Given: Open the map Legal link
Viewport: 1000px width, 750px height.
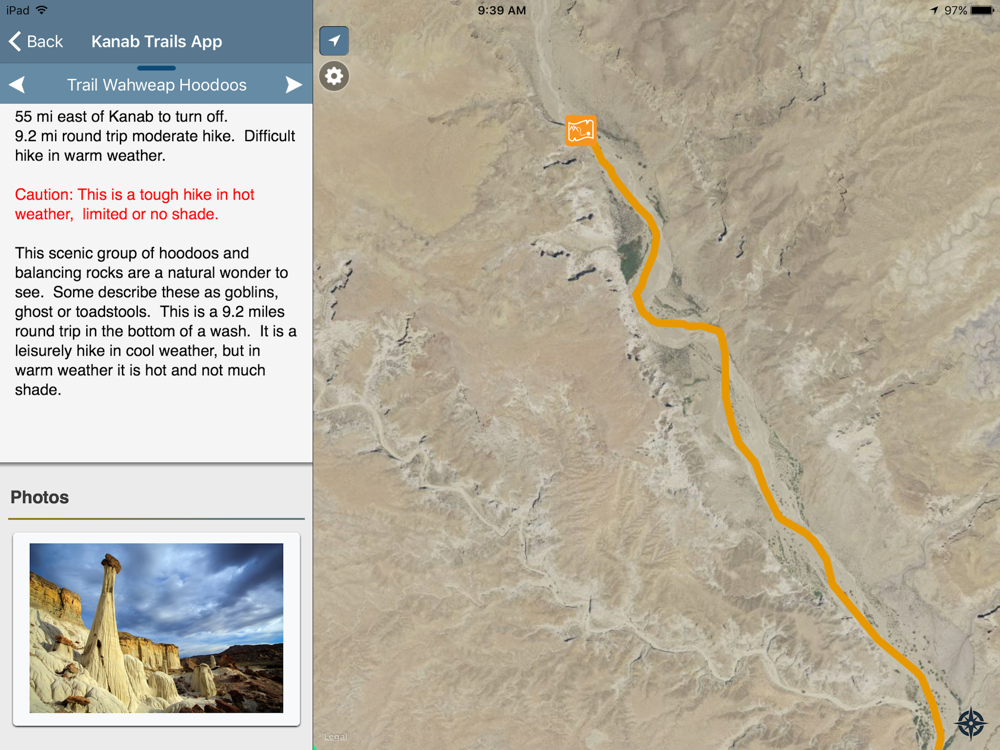Looking at the screenshot, I should [x=336, y=738].
